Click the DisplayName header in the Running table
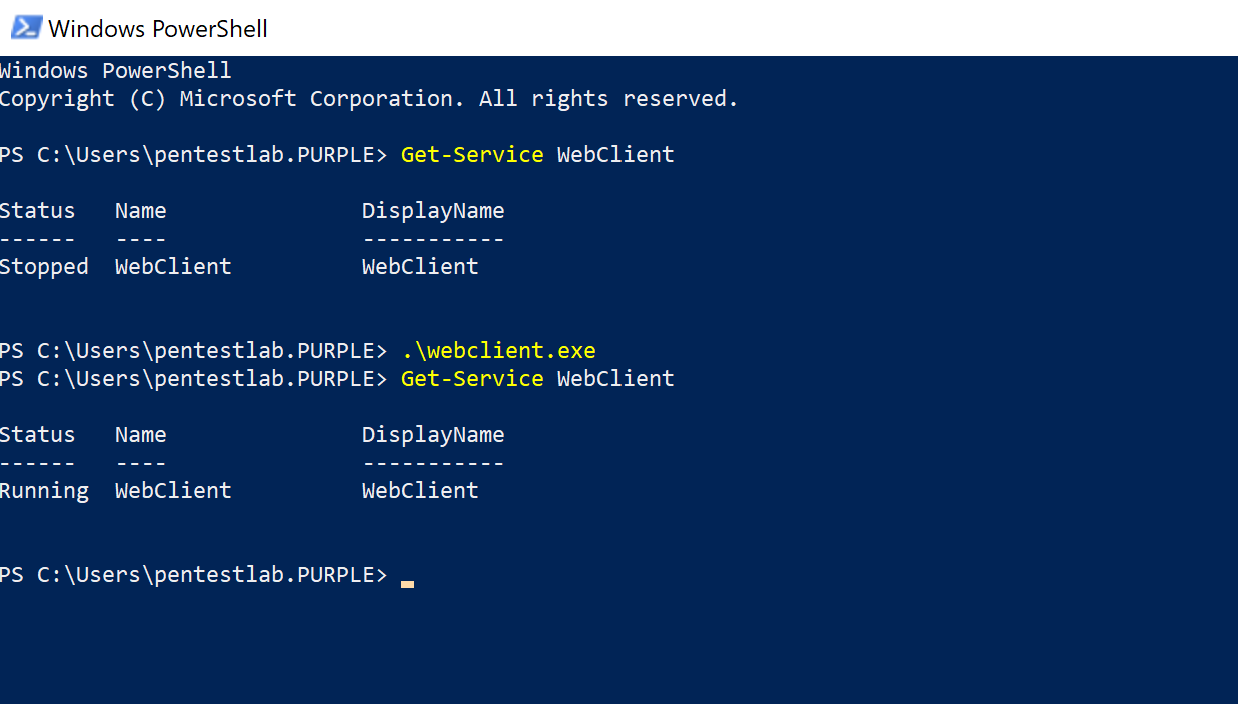 coord(433,435)
